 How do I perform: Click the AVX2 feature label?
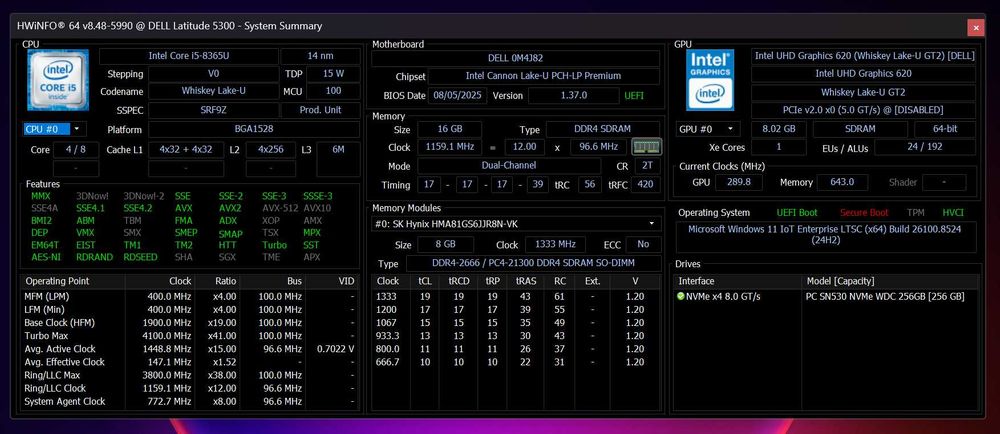click(230, 208)
